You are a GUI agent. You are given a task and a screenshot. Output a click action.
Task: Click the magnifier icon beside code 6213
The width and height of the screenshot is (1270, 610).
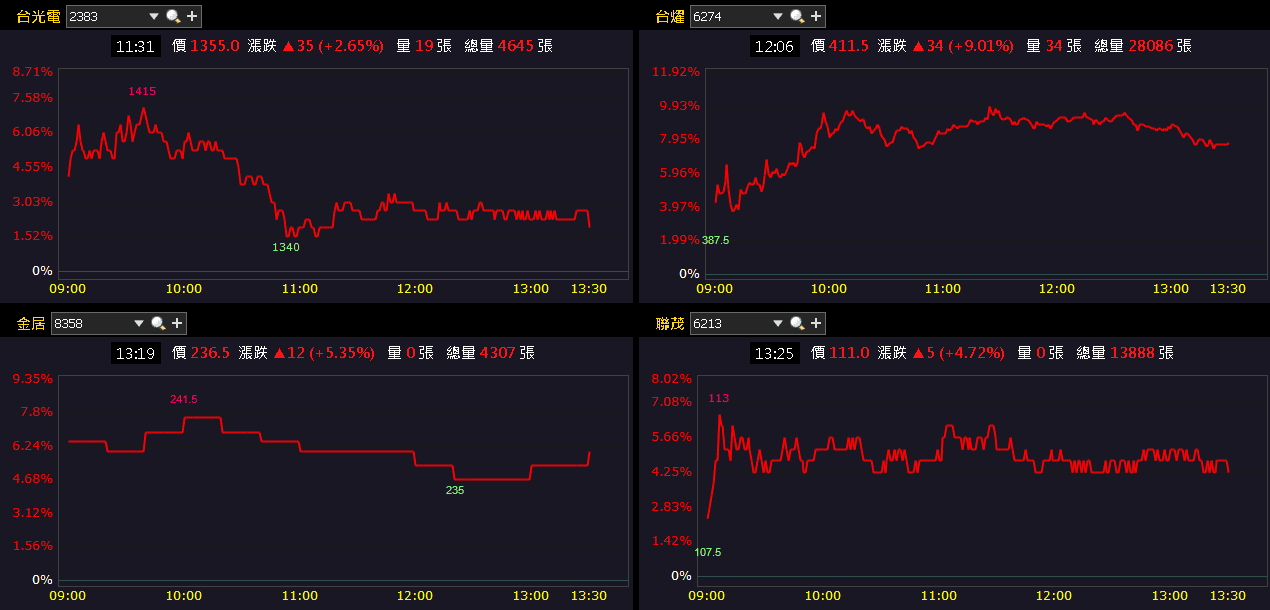pyautogui.click(x=797, y=323)
